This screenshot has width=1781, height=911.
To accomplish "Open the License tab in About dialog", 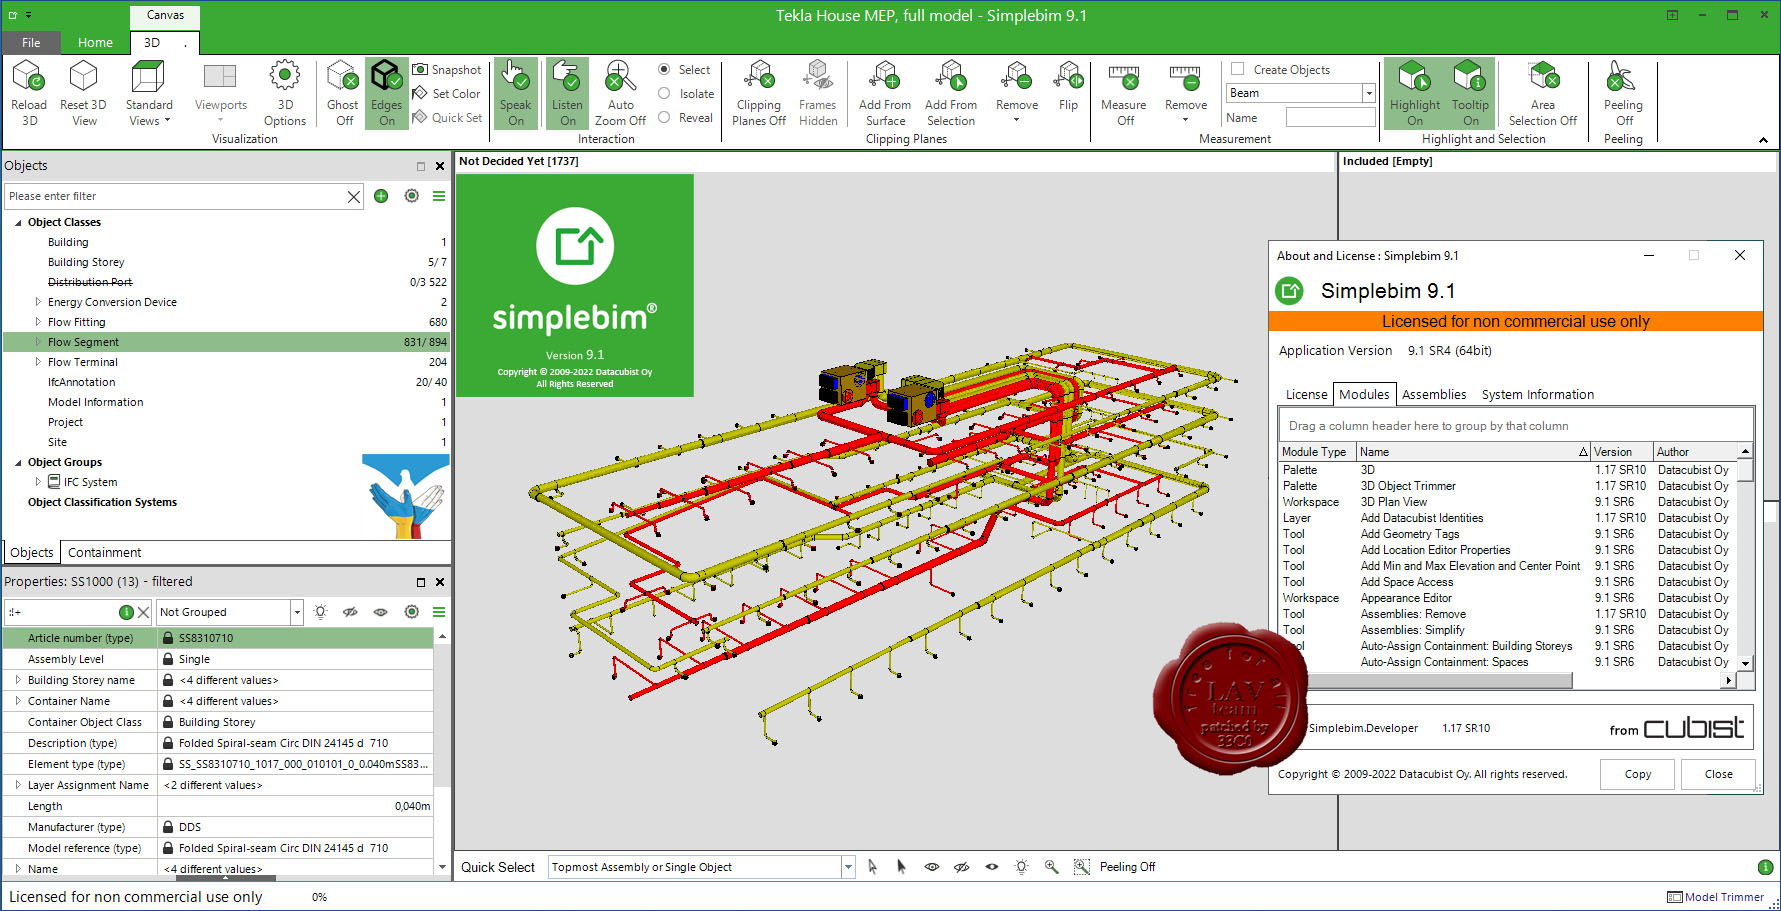I will [1306, 394].
